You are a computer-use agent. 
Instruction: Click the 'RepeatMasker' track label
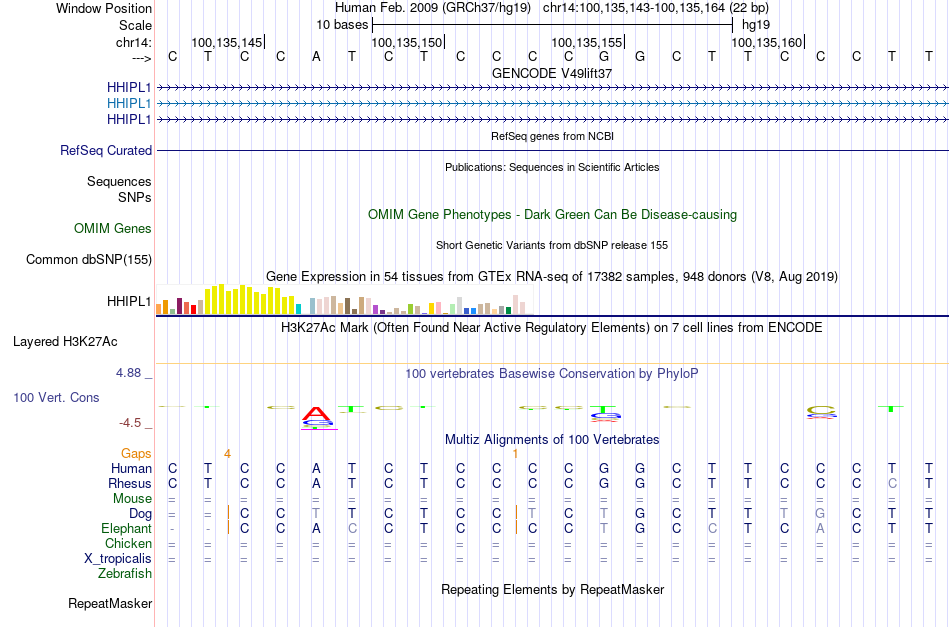point(110,603)
